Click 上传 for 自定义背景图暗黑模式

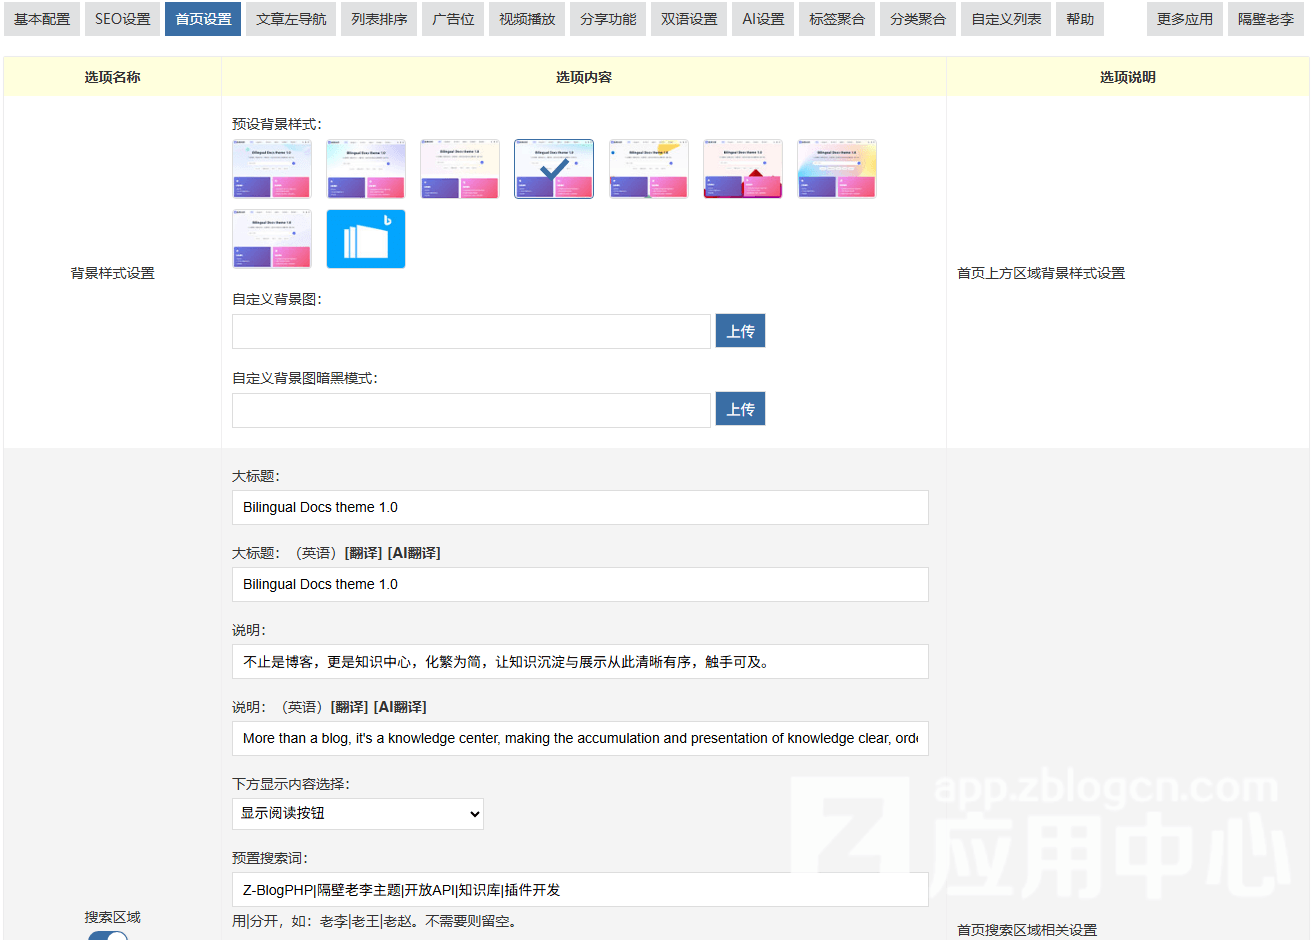[740, 408]
